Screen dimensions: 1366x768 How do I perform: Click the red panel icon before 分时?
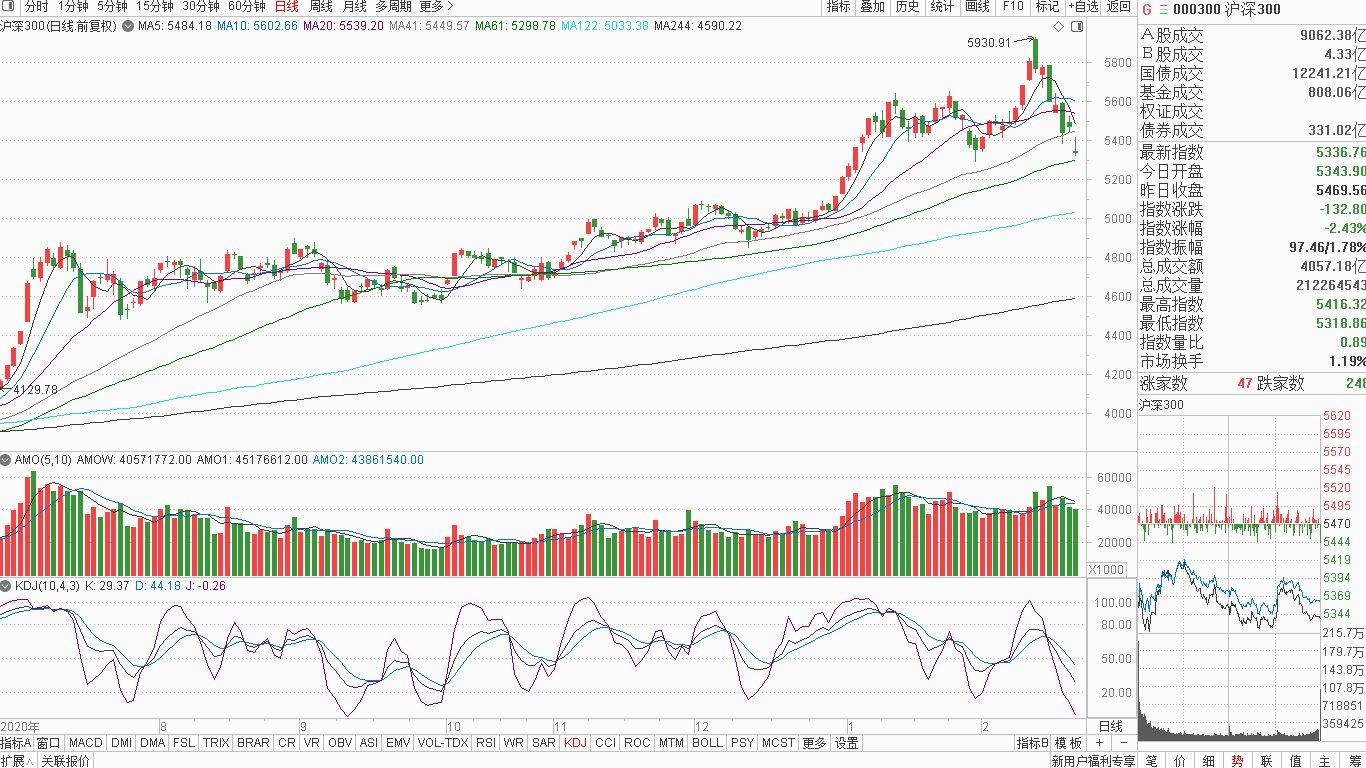click(x=9, y=7)
